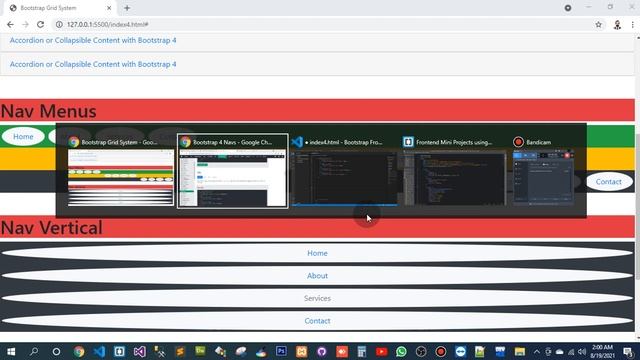Switch to Bandicam window thumbnail
Image resolution: width=640 pixels, height=360 pixels.
[543, 171]
